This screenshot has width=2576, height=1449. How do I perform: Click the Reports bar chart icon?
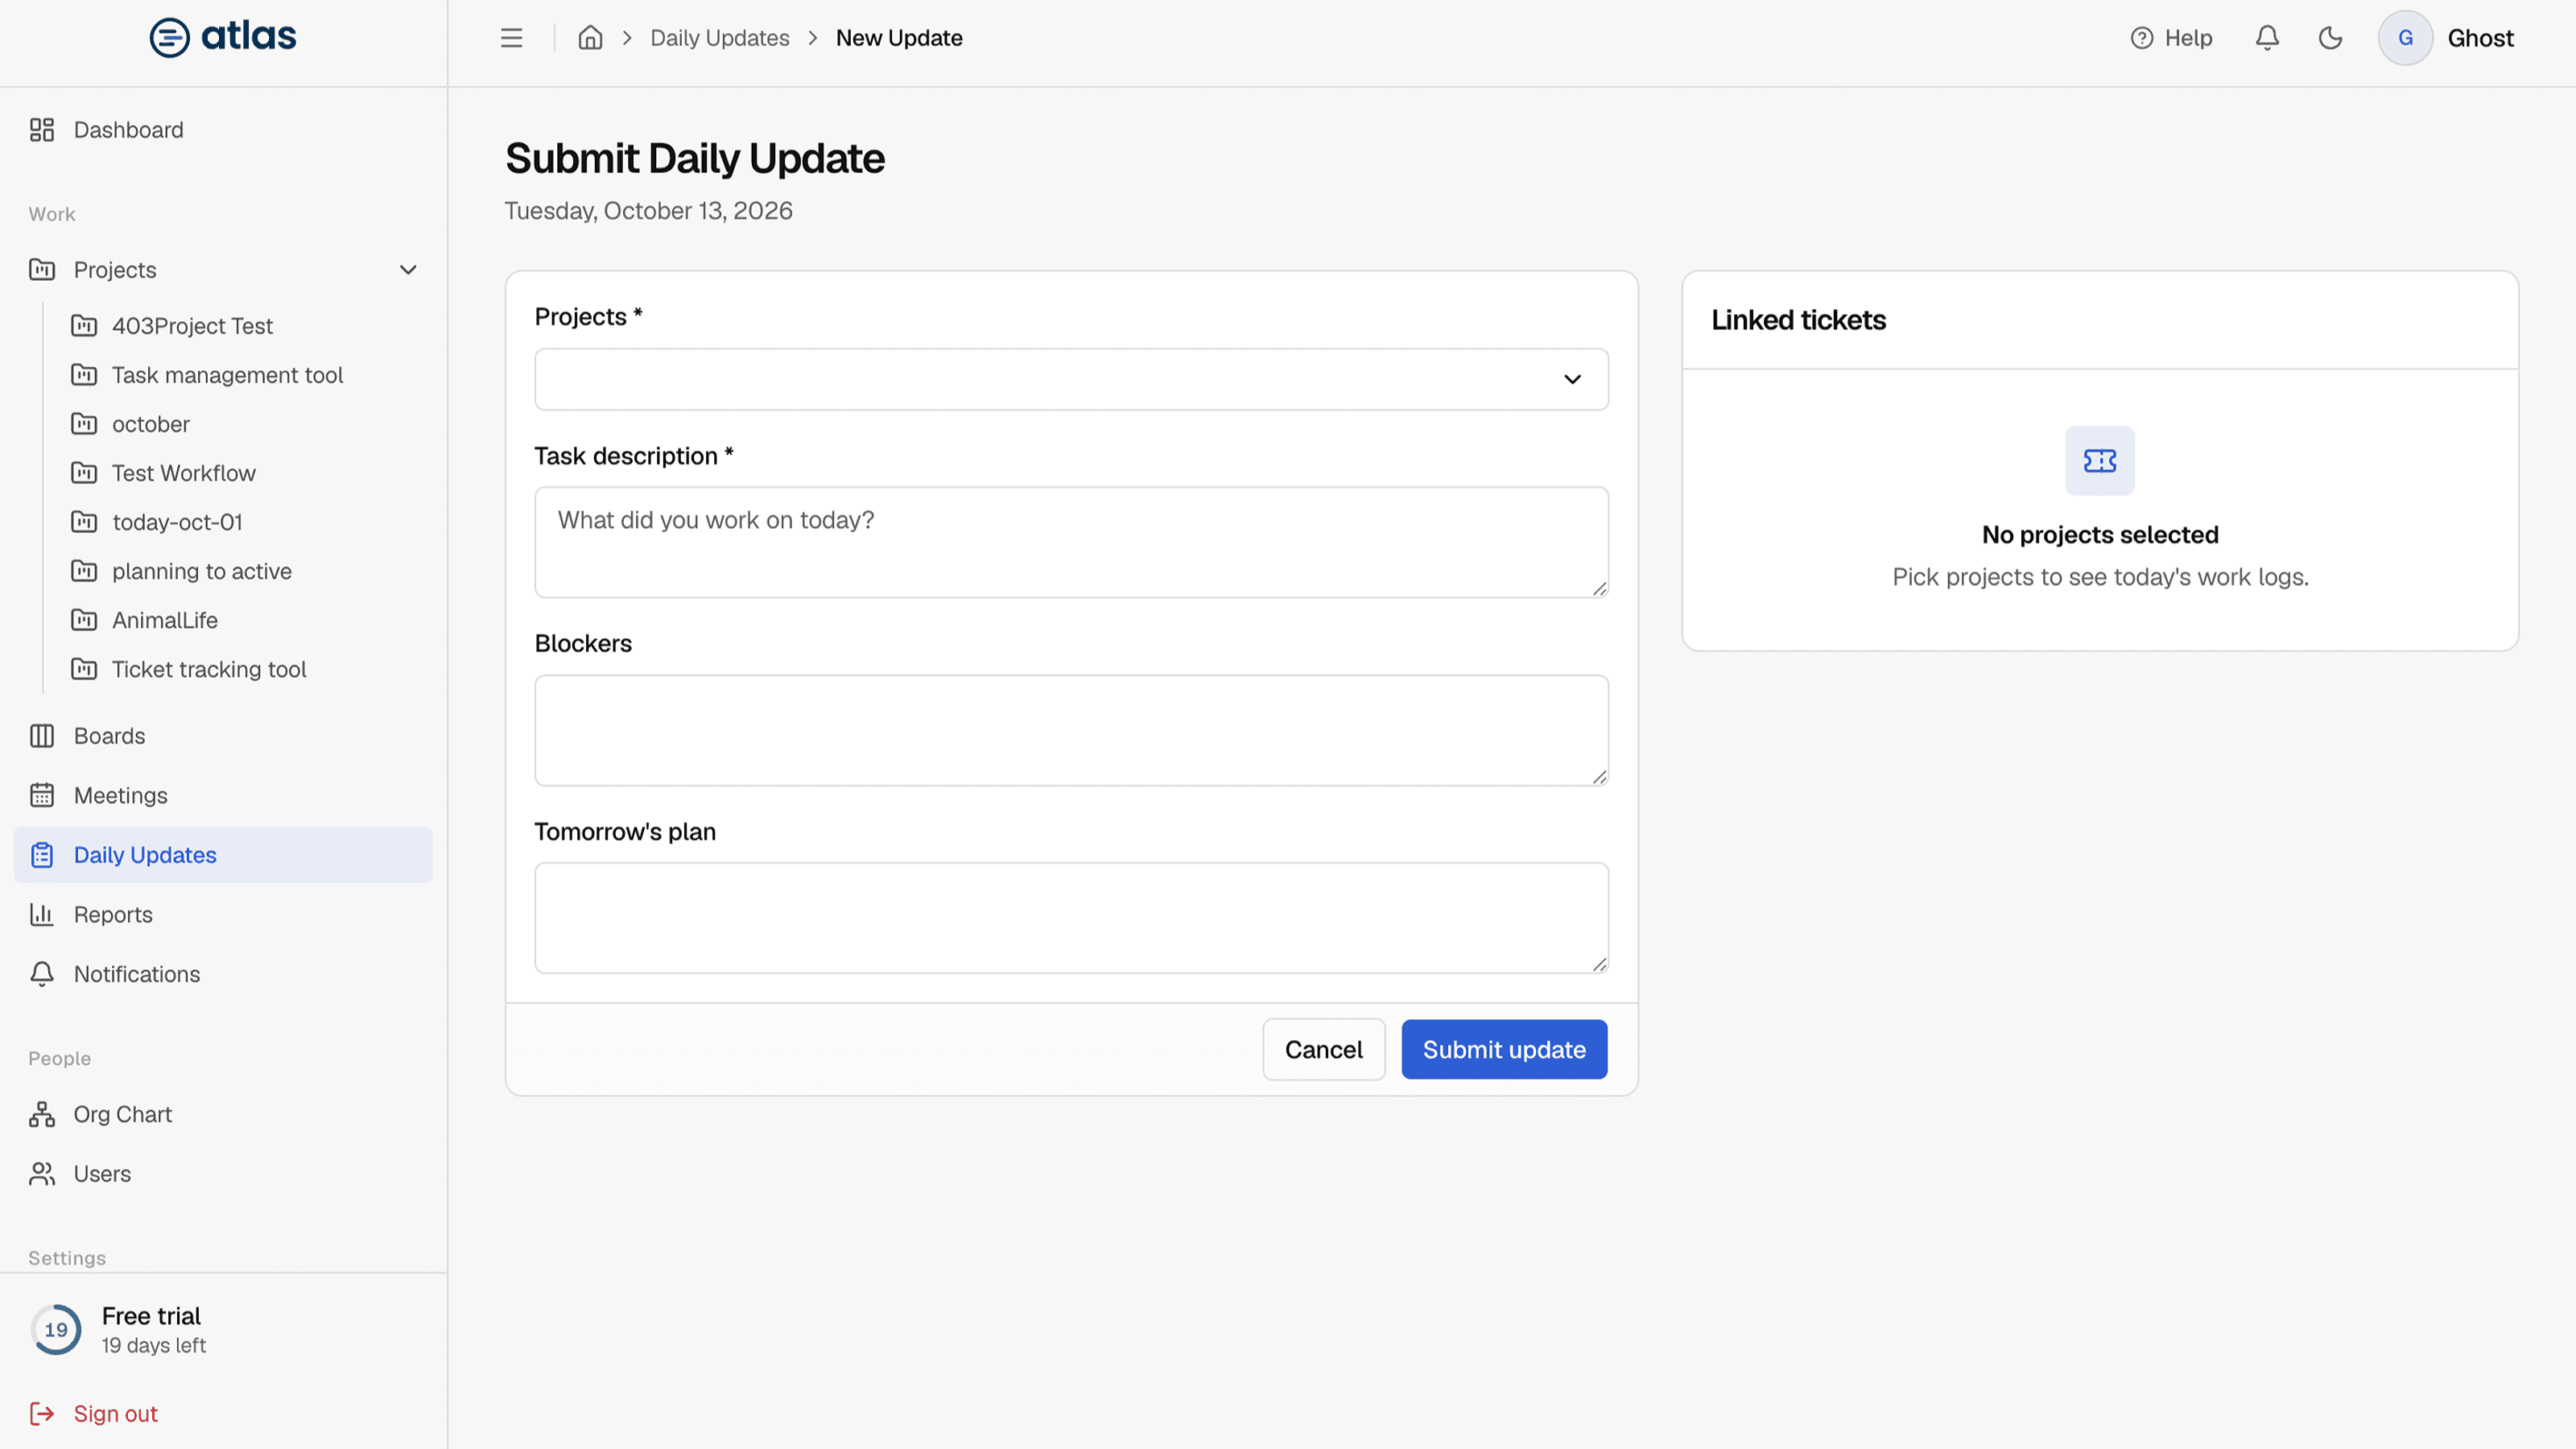42,914
